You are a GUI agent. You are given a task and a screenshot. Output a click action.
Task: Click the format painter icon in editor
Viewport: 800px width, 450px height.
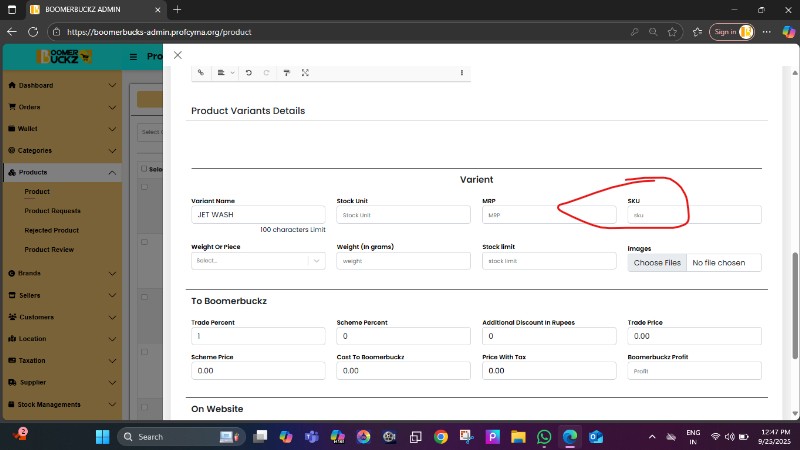(x=287, y=72)
